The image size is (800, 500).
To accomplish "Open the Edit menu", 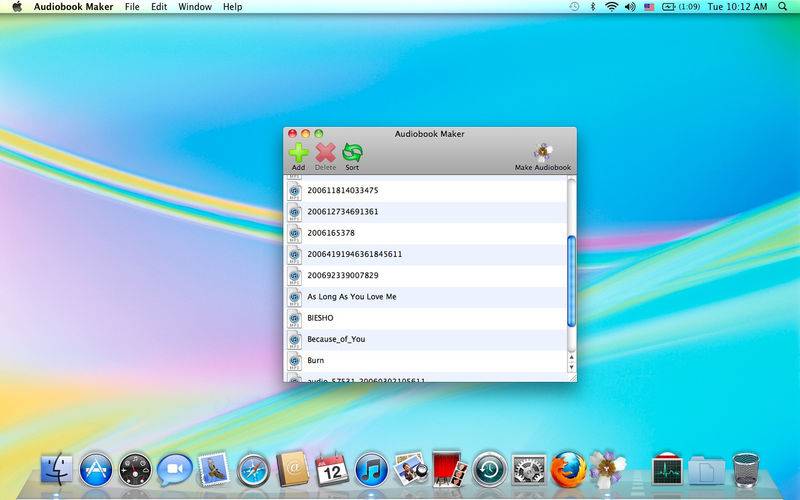I will tap(159, 7).
